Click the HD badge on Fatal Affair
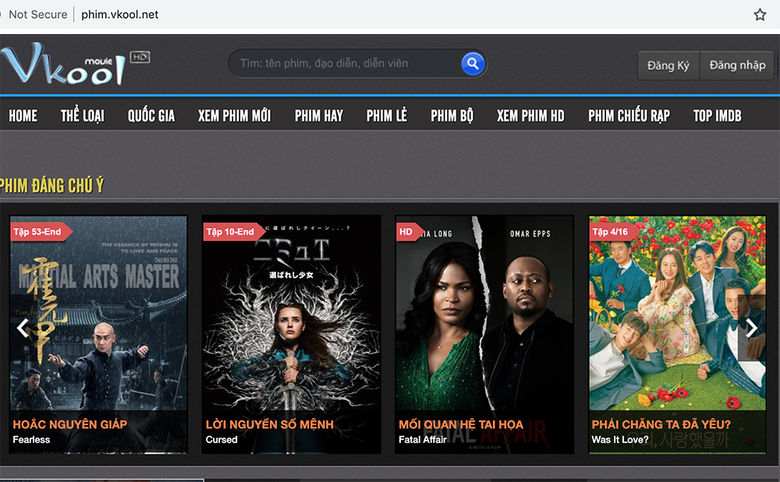 point(407,232)
